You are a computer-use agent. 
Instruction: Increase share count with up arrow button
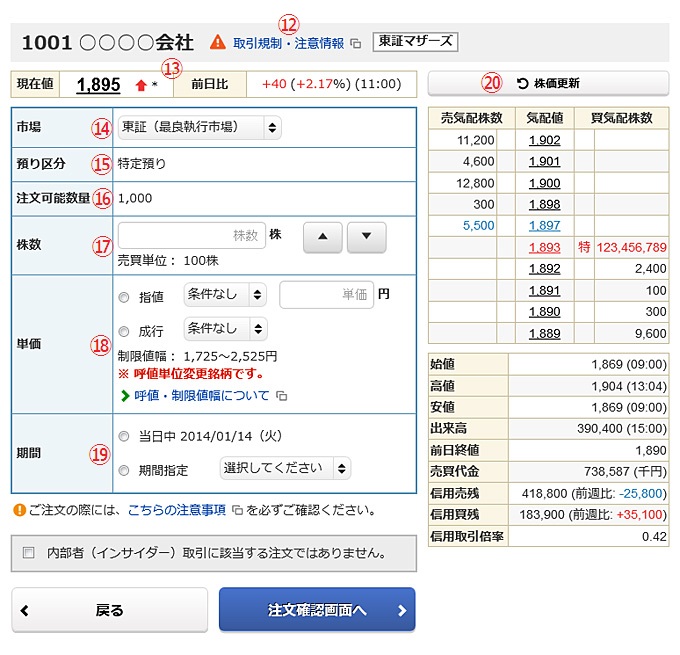pos(323,237)
